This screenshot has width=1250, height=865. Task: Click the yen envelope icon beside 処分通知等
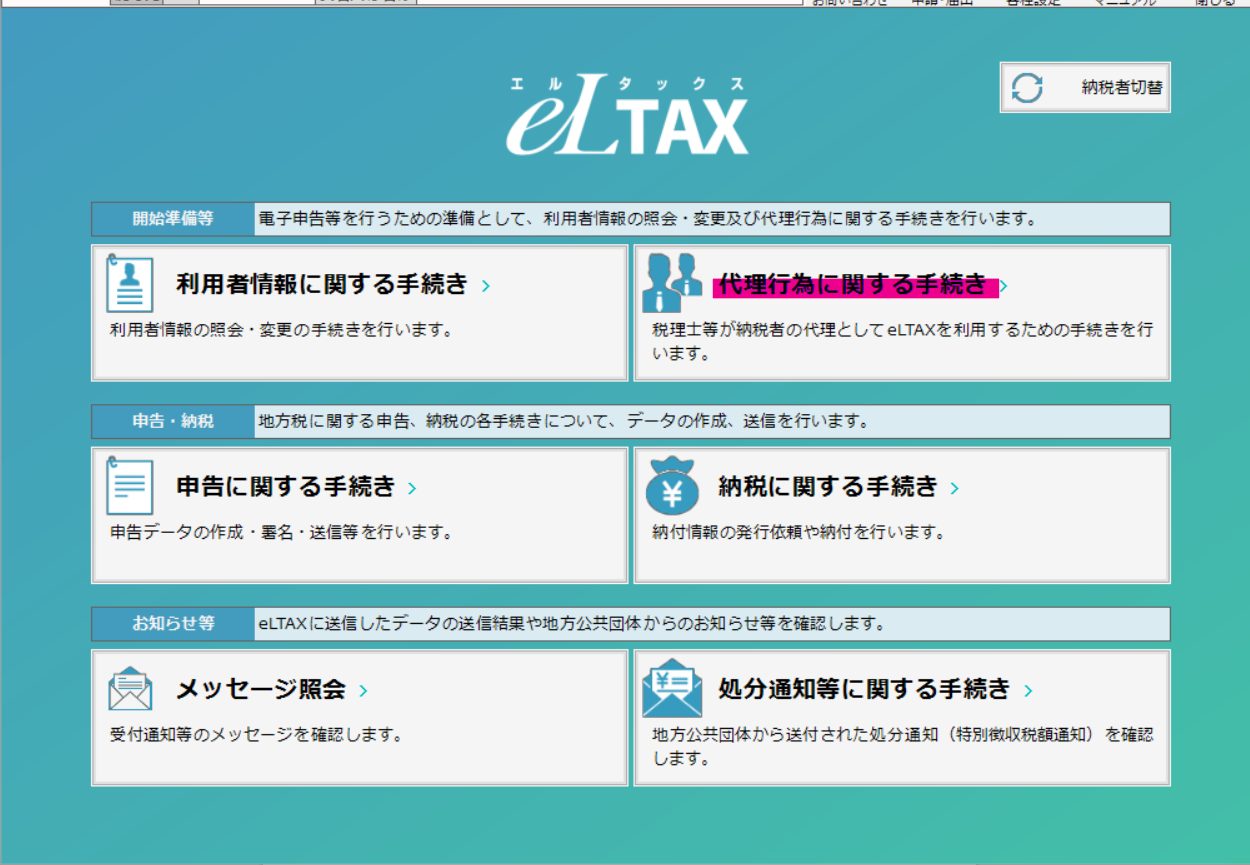tap(672, 688)
